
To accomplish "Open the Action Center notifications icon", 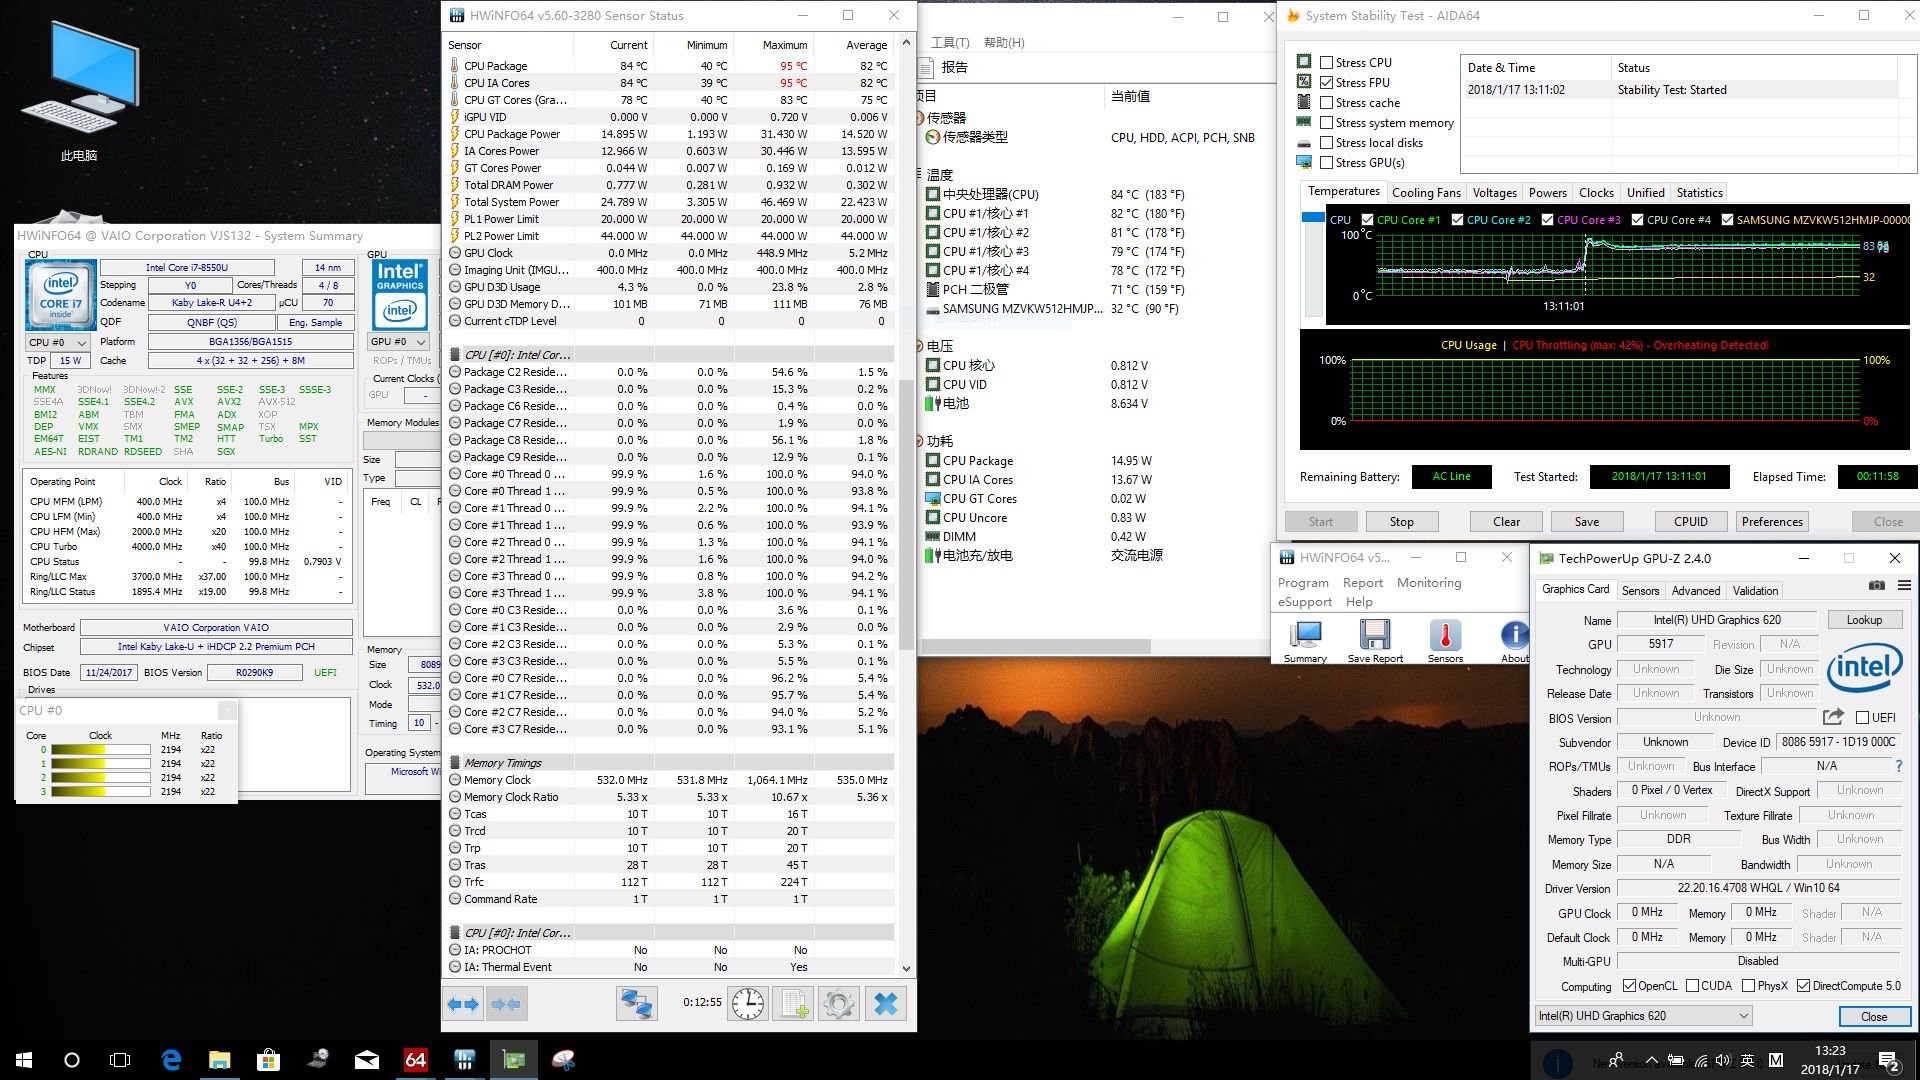I will pos(1889,1060).
